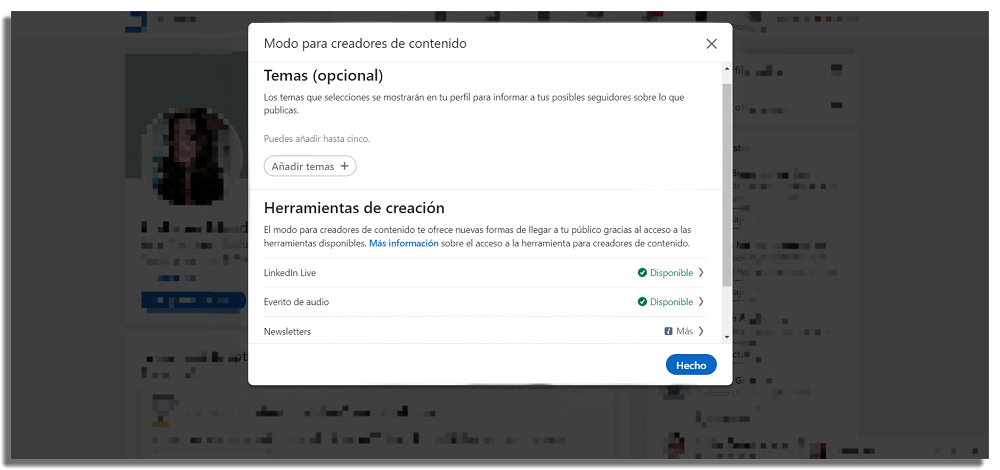Open the Más información link
Image resolution: width=1000 pixels, height=470 pixels.
click(x=404, y=243)
